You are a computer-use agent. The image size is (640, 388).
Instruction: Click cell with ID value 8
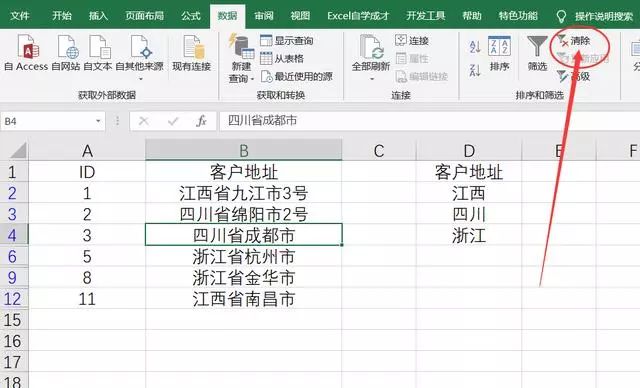point(87,278)
